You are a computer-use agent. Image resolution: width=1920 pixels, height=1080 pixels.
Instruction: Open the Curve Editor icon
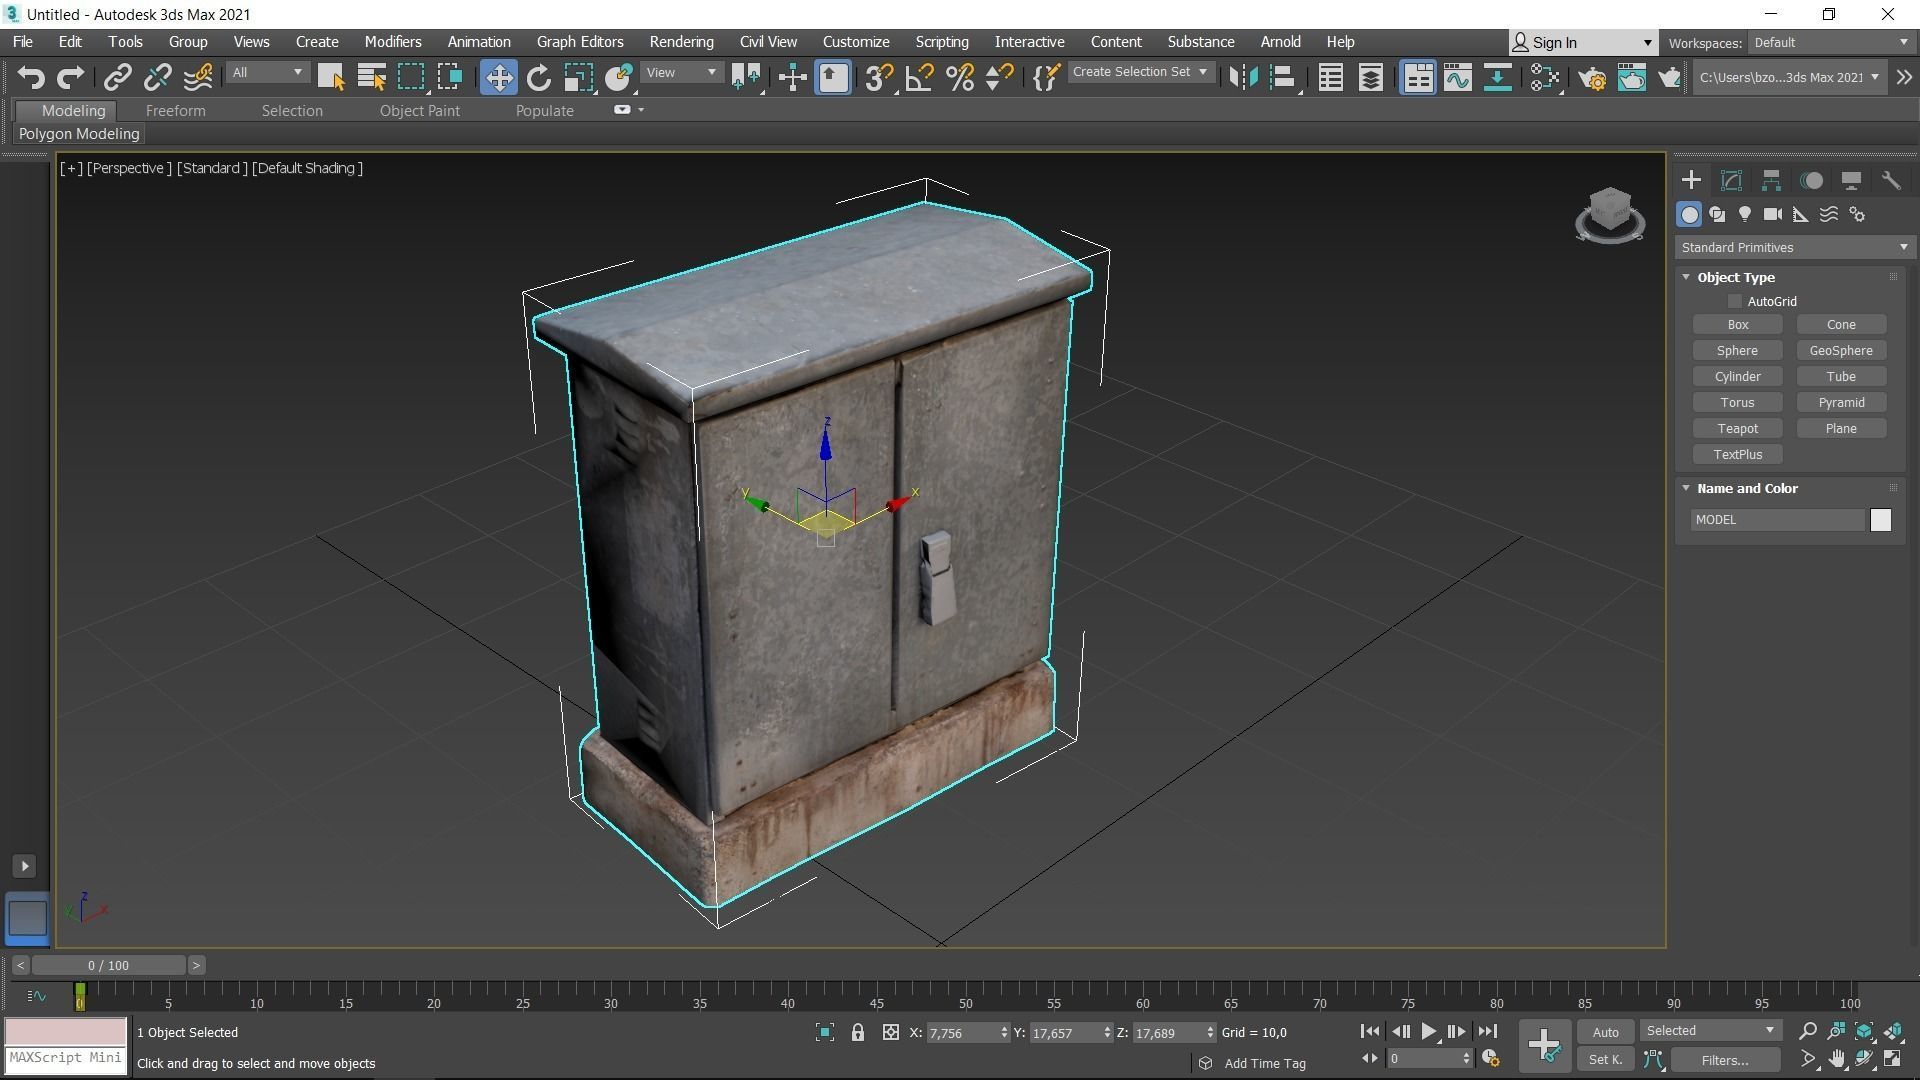click(x=1457, y=77)
